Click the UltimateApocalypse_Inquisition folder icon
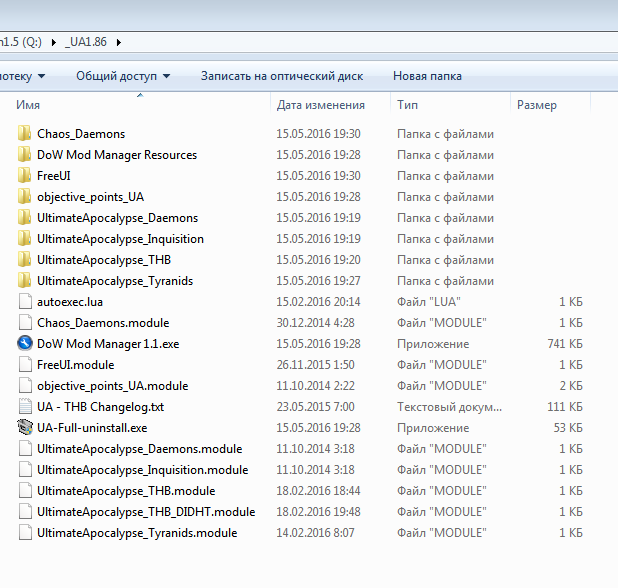 (x=24, y=238)
